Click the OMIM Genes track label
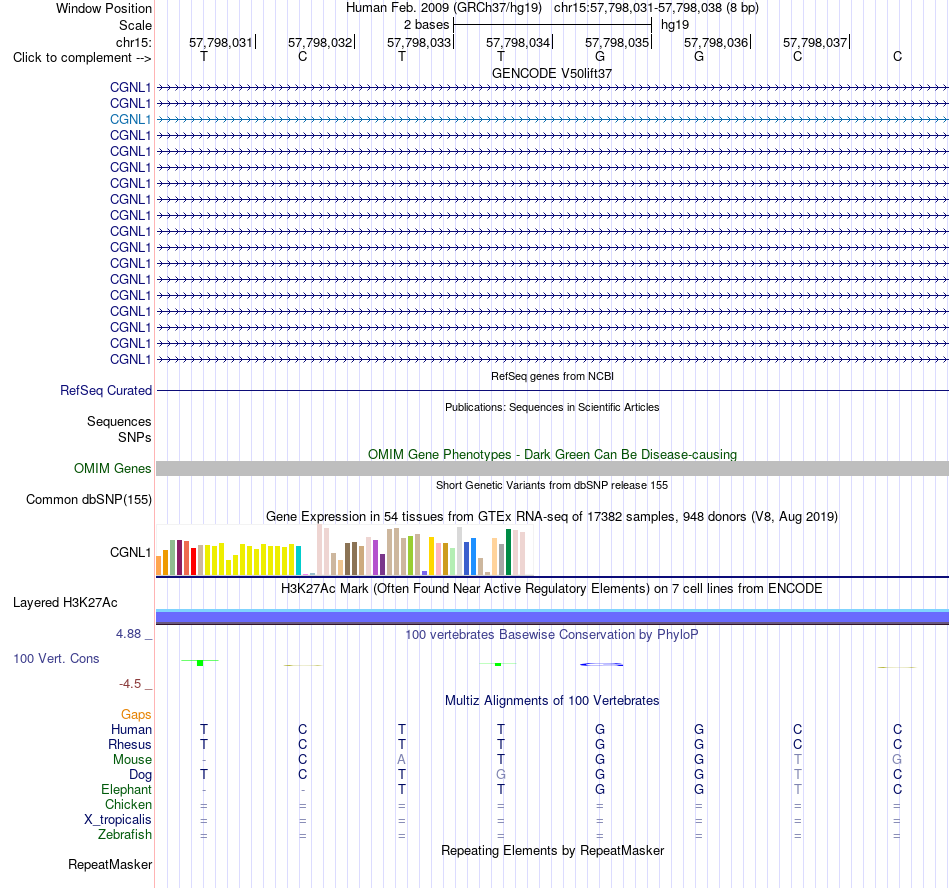This screenshot has width=950, height=888. point(113,468)
